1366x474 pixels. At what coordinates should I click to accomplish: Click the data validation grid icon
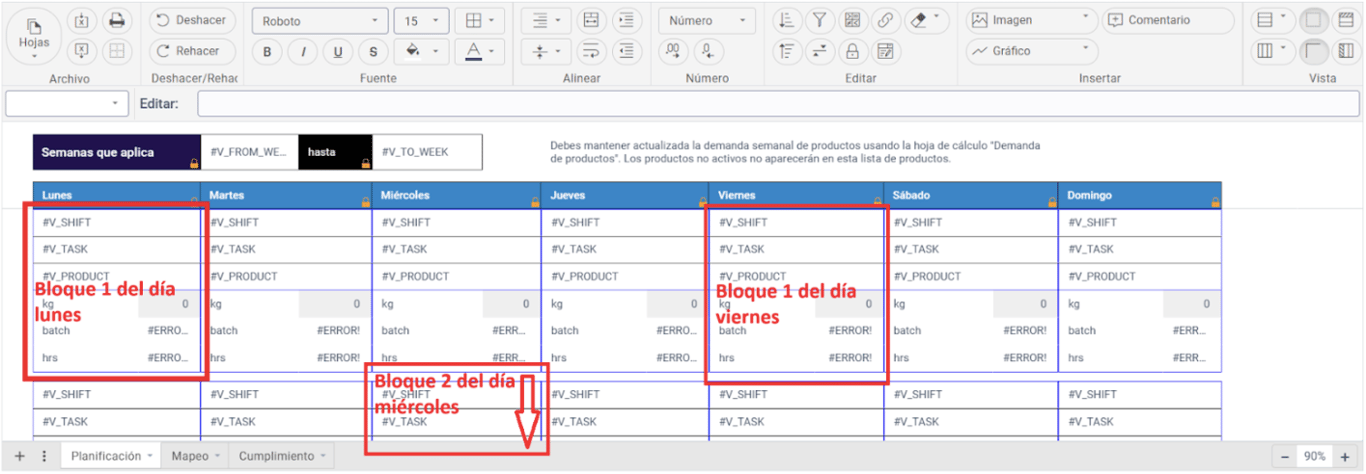point(852,20)
